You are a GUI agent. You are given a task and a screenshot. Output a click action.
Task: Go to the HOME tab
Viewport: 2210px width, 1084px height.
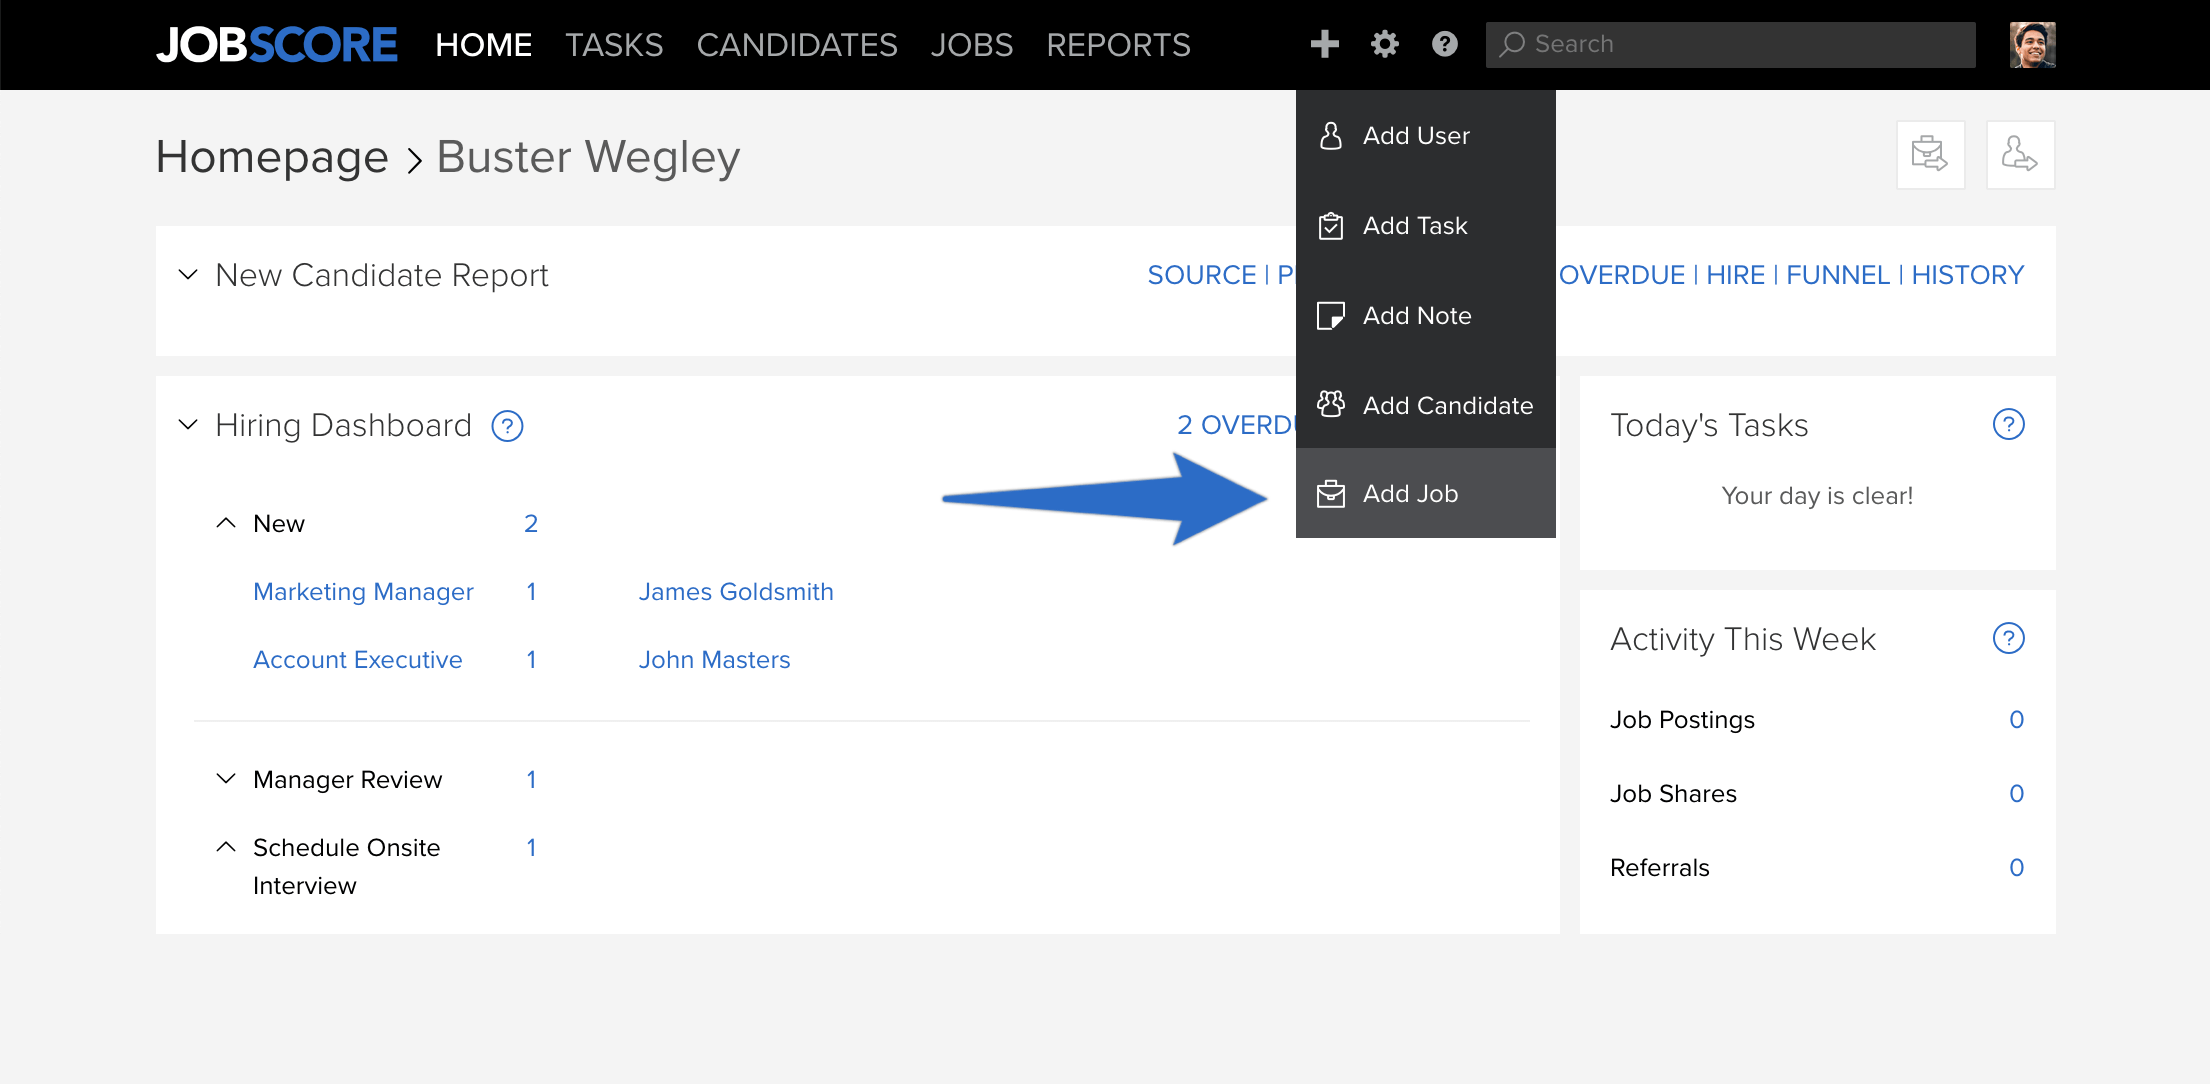[484, 45]
